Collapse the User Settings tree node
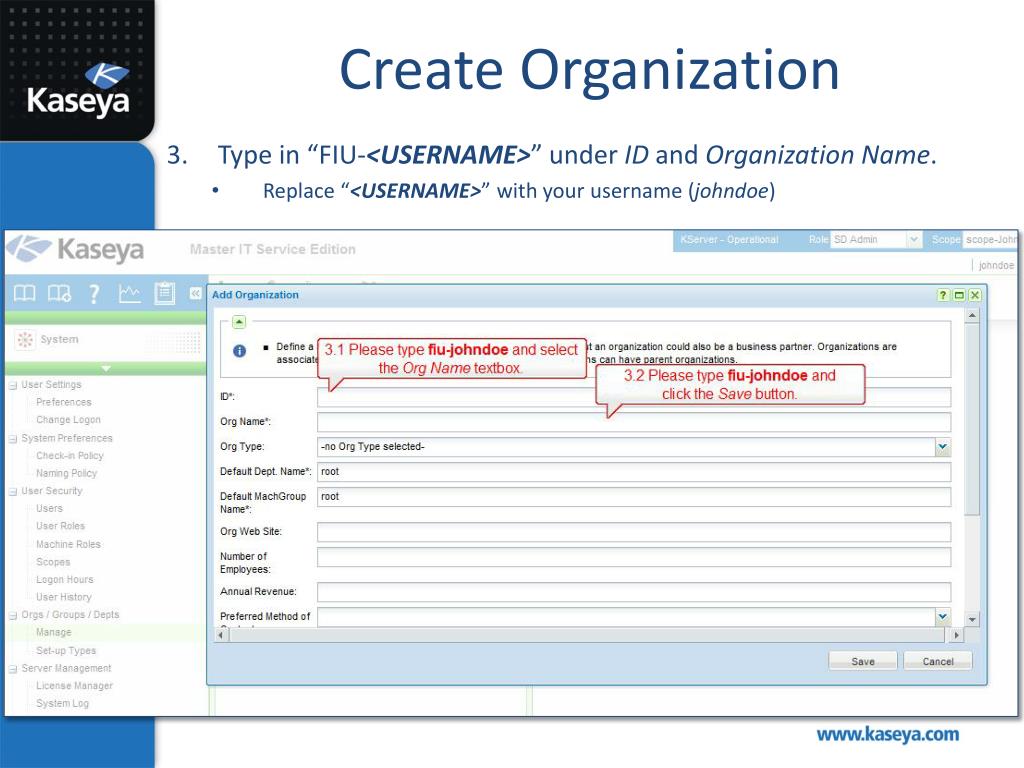The width and height of the screenshot is (1024, 768). [x=13, y=385]
